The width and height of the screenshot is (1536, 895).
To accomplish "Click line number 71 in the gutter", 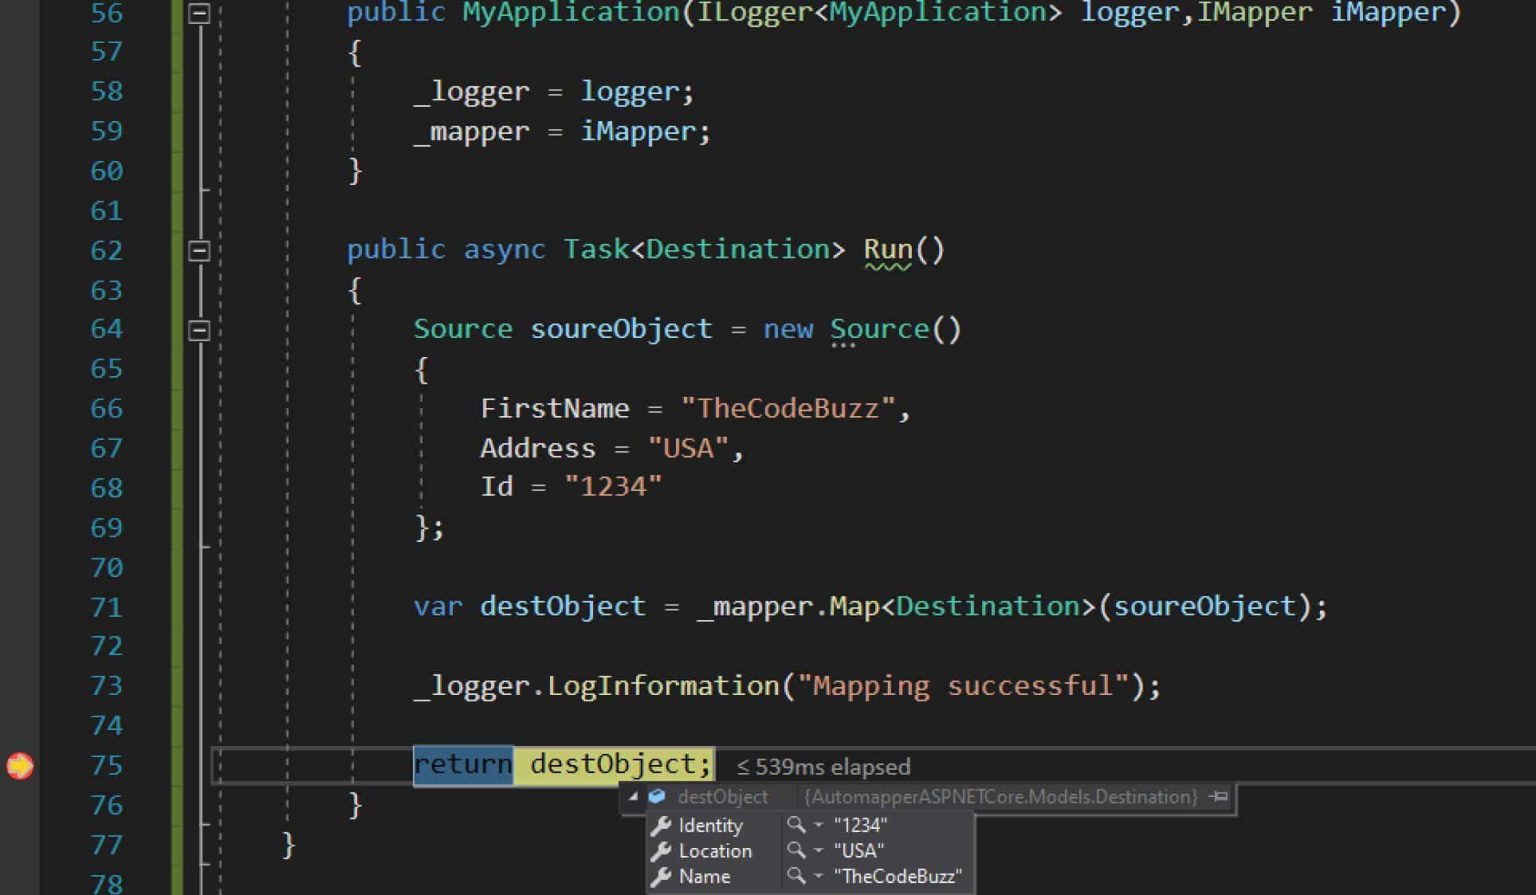I will coord(106,607).
